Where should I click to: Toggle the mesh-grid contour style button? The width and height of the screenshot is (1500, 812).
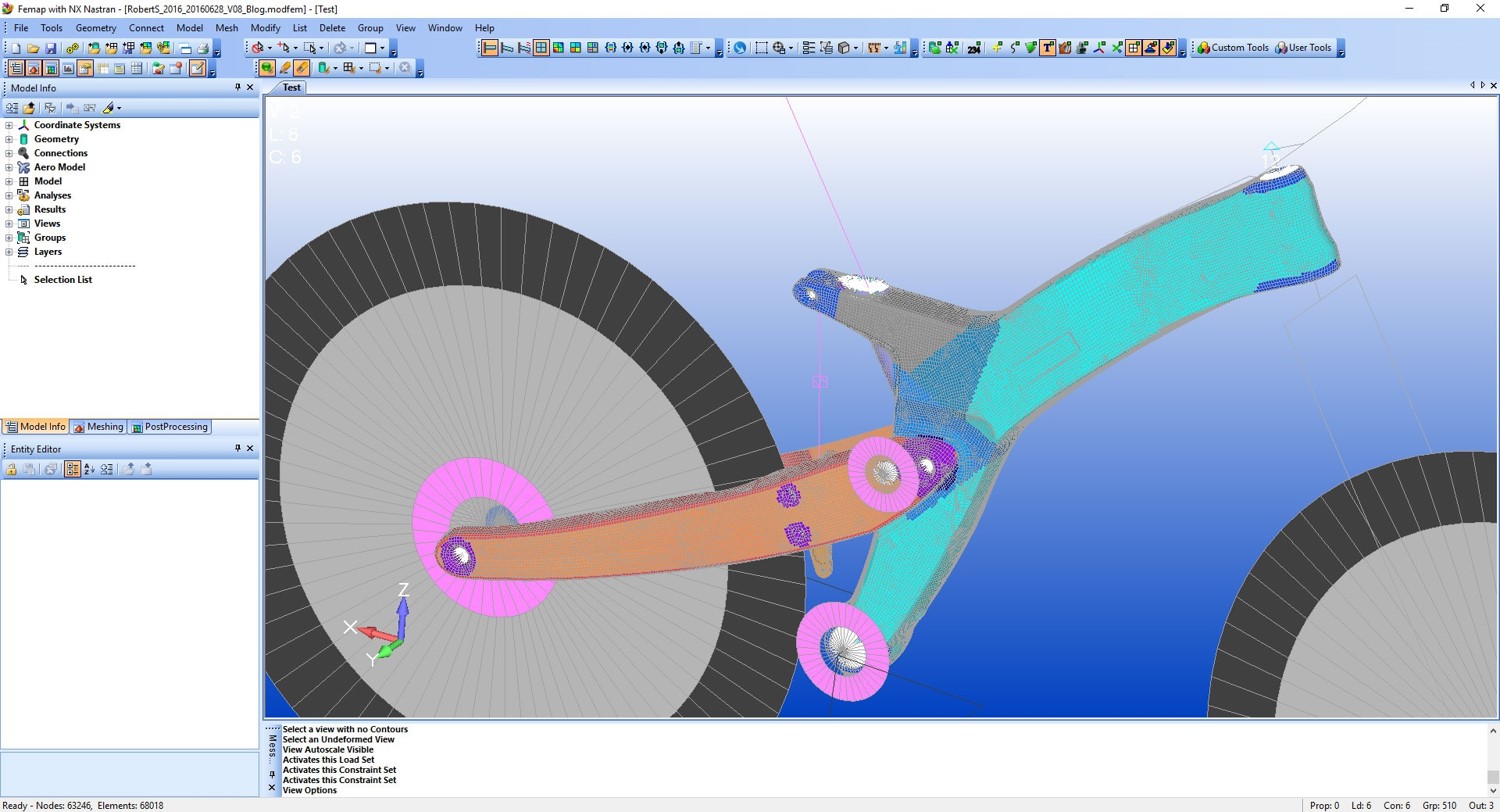click(541, 47)
